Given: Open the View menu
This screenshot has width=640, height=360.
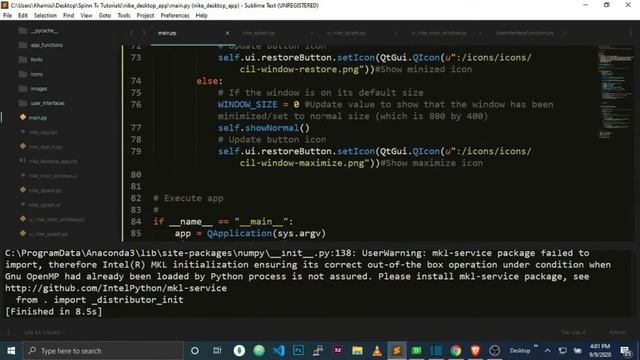Looking at the screenshot, I should coord(86,16).
